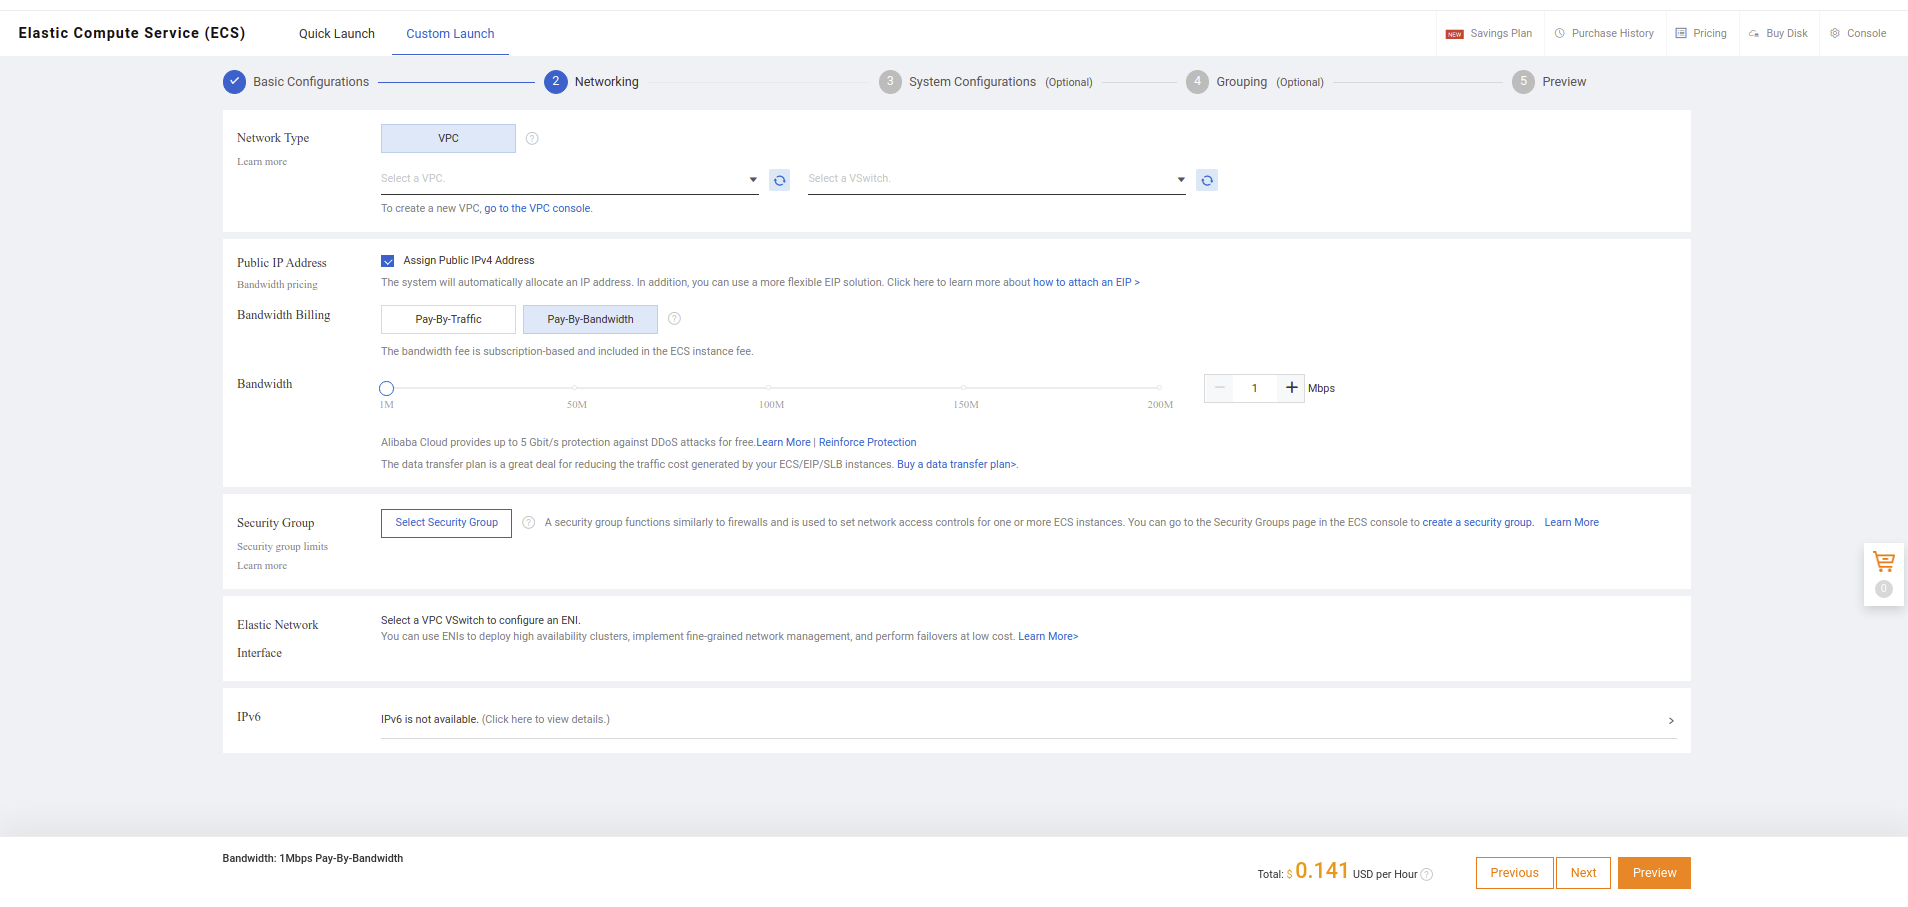Open the DDoS Learn More link
The width and height of the screenshot is (1908, 907).
[783, 443]
